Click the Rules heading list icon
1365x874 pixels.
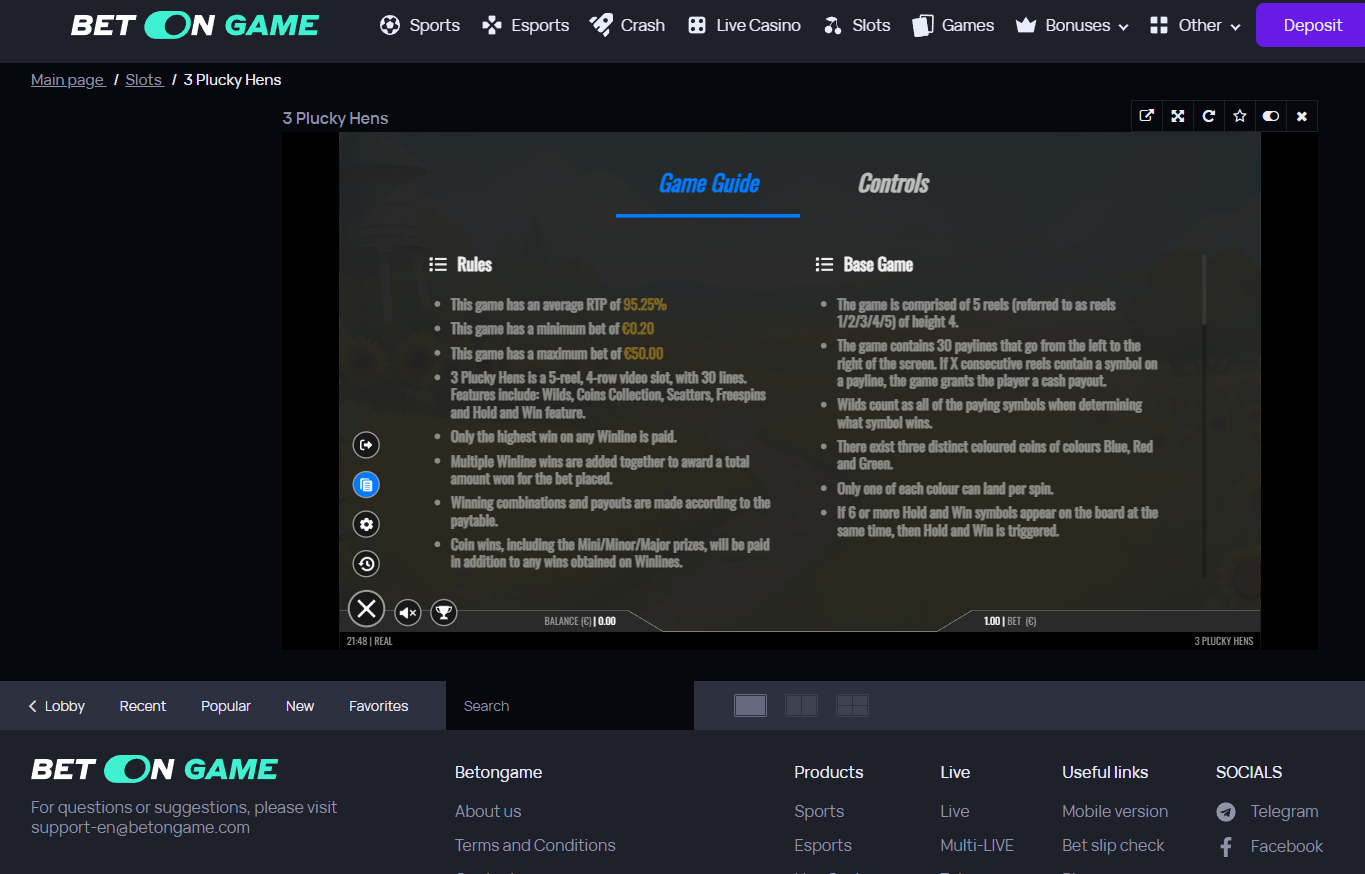pos(438,264)
